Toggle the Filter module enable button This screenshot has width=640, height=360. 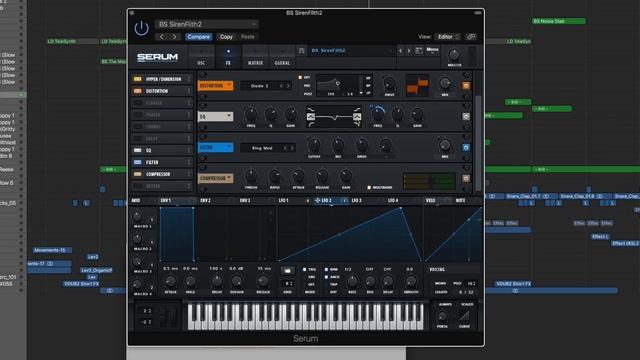(466, 148)
